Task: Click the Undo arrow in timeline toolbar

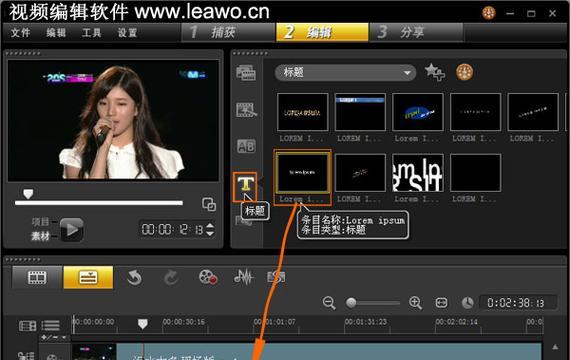Action: click(x=134, y=278)
